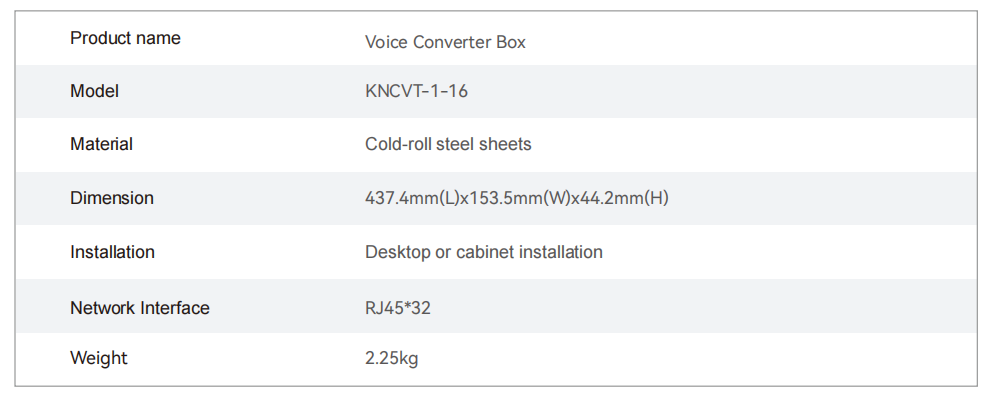Click the word 'Interface' in the label column

point(175,308)
